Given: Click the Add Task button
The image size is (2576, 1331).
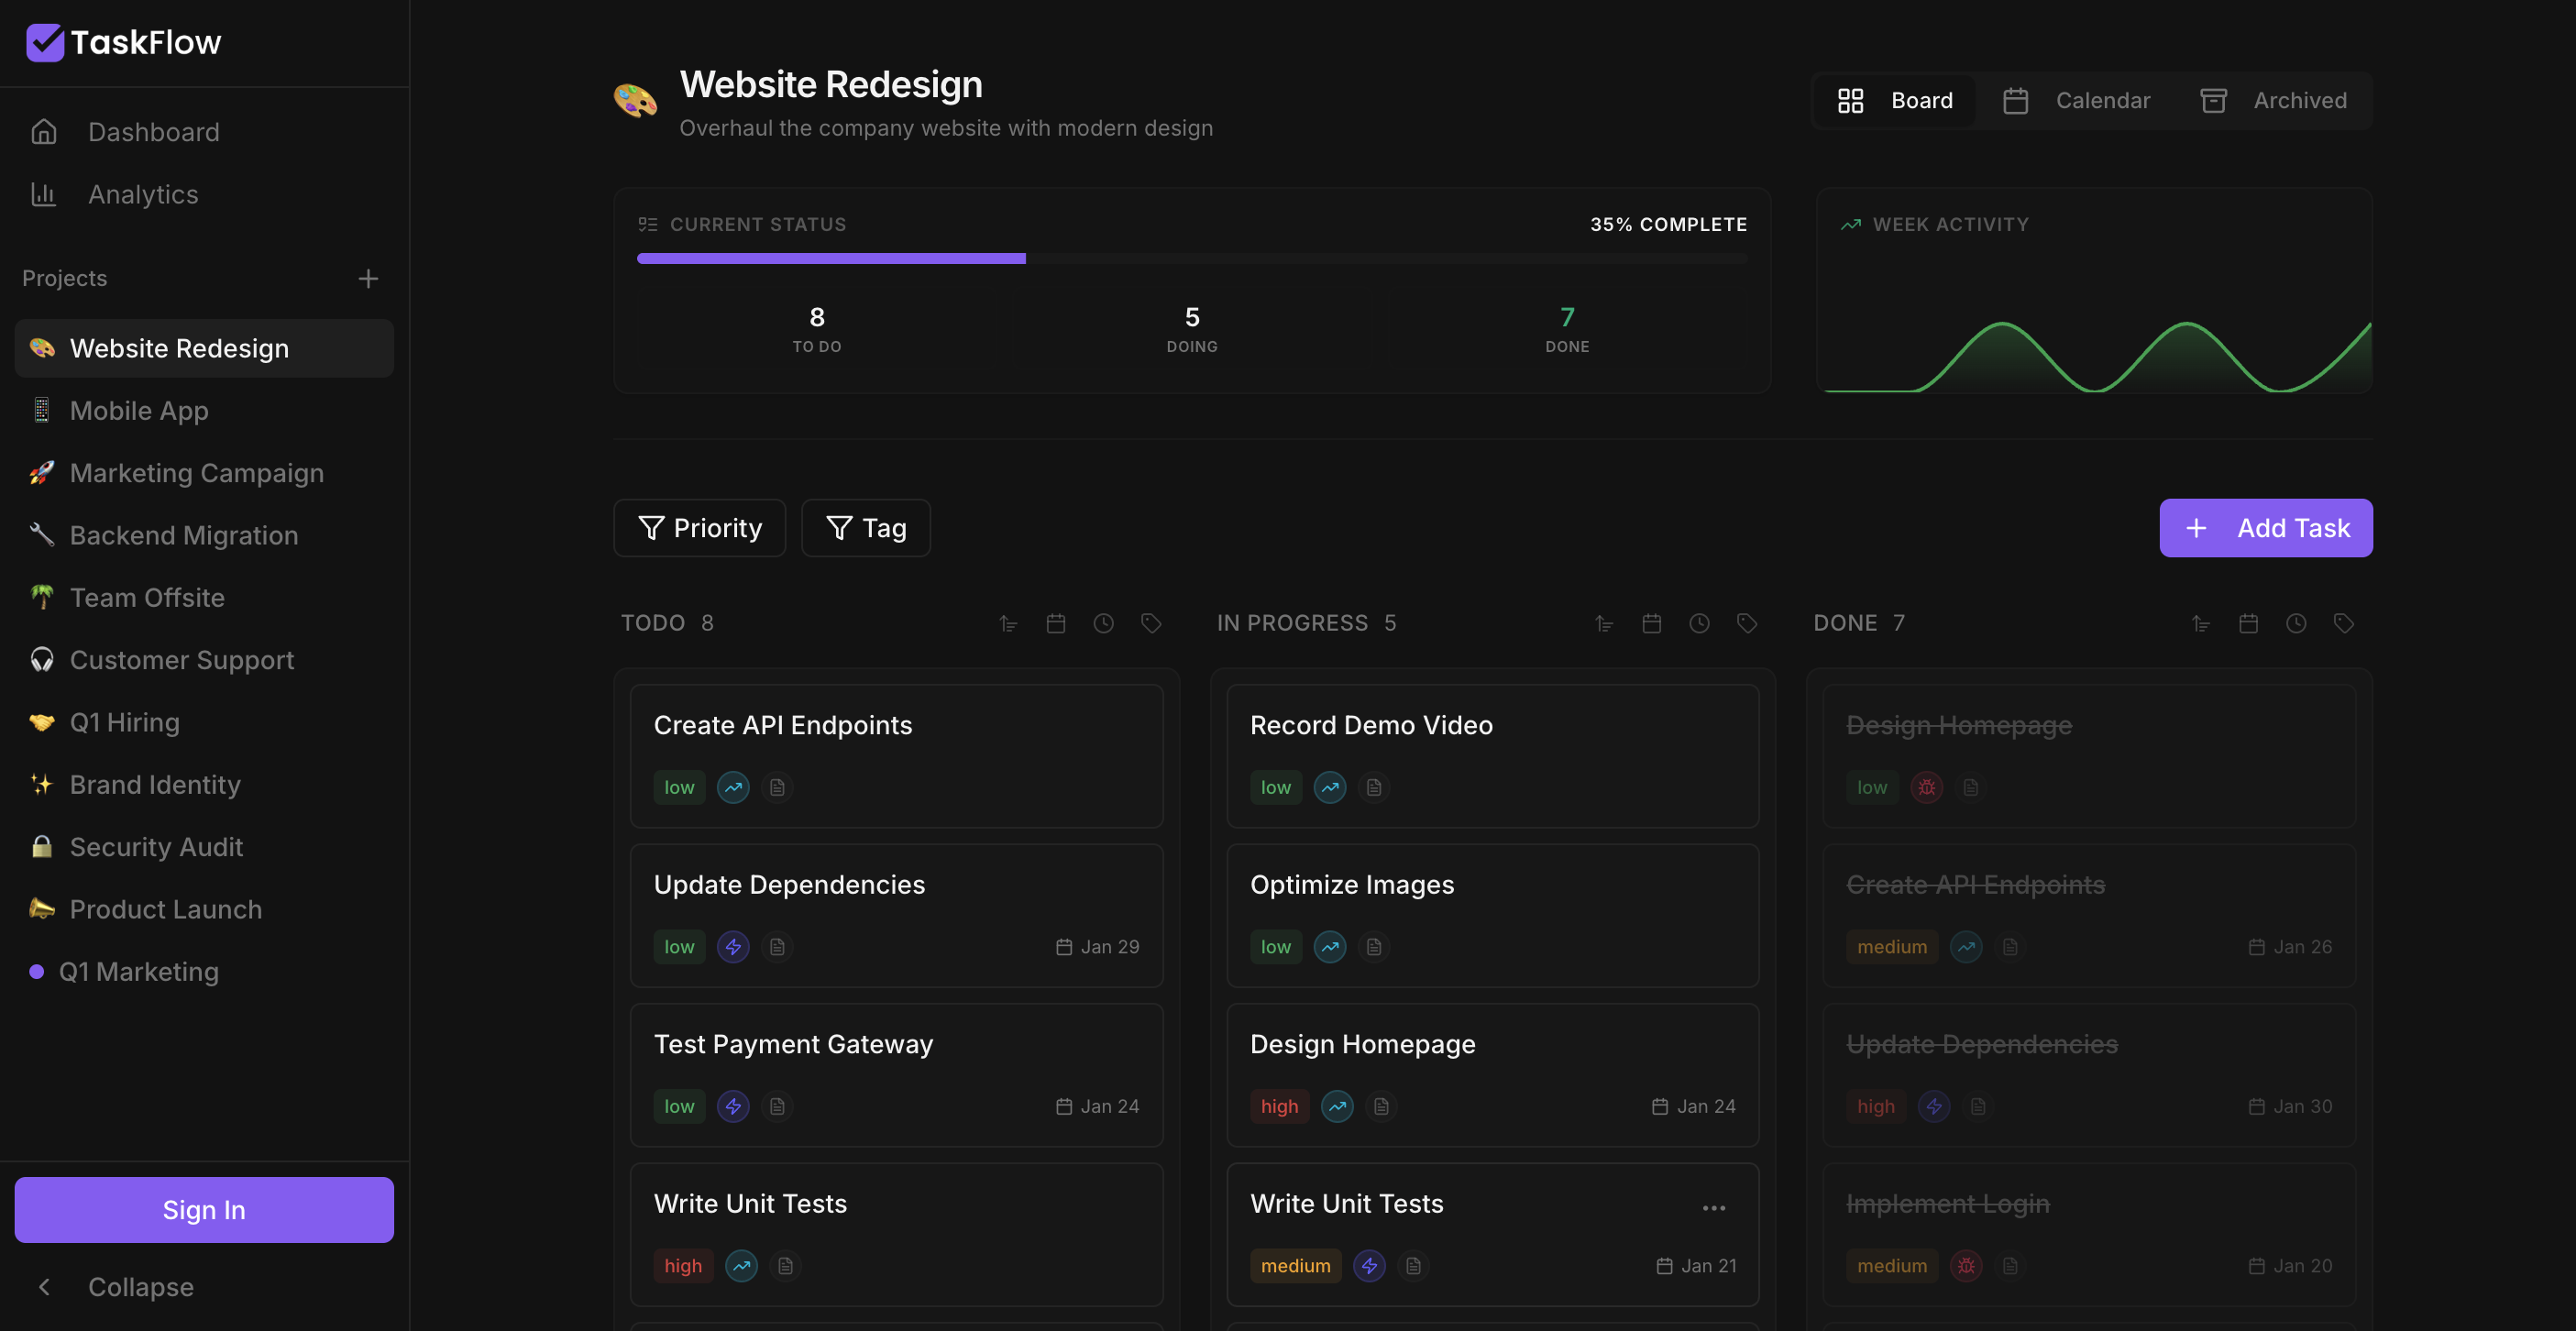Looking at the screenshot, I should [2266, 528].
